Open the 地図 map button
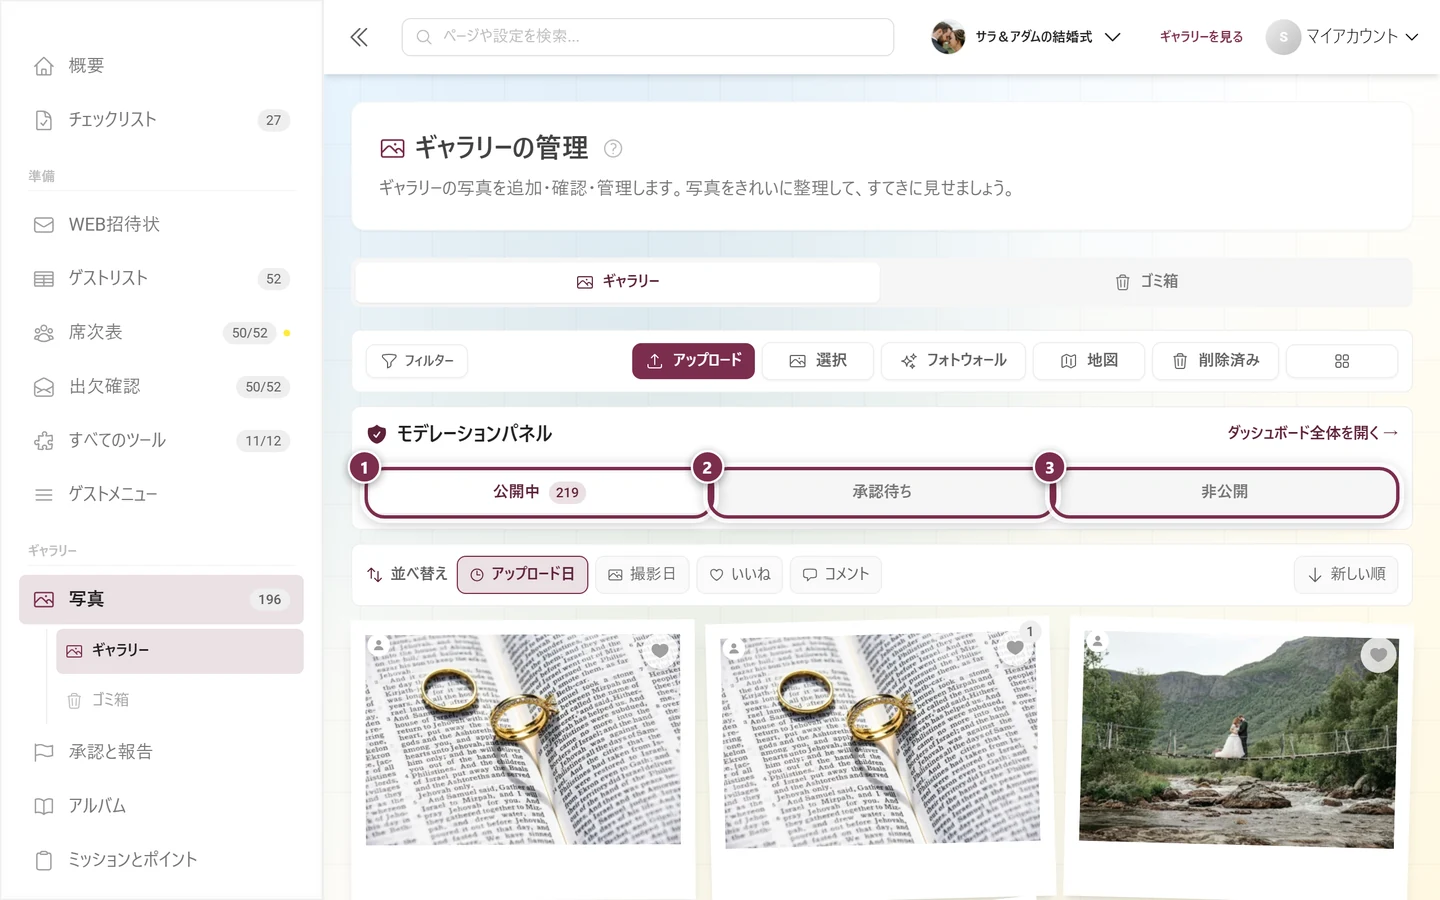The height and width of the screenshot is (900, 1440). tap(1089, 361)
